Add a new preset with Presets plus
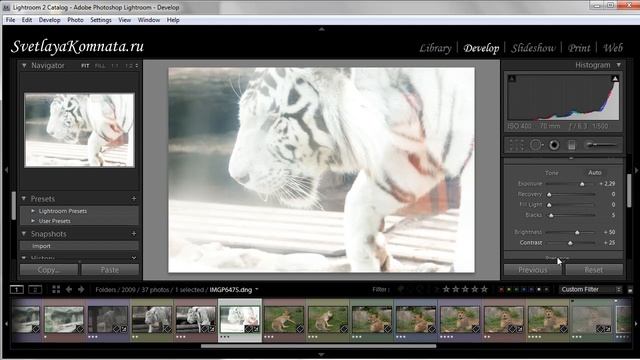 tap(134, 198)
